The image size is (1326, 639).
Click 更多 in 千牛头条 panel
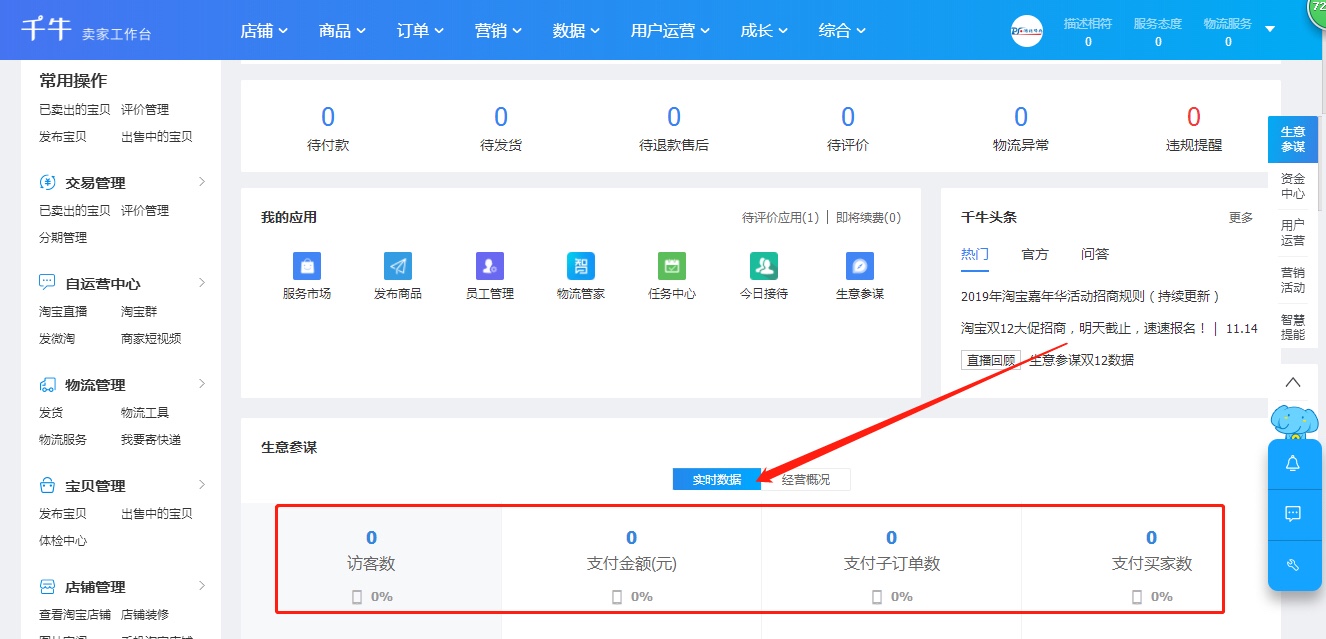pyautogui.click(x=1241, y=217)
